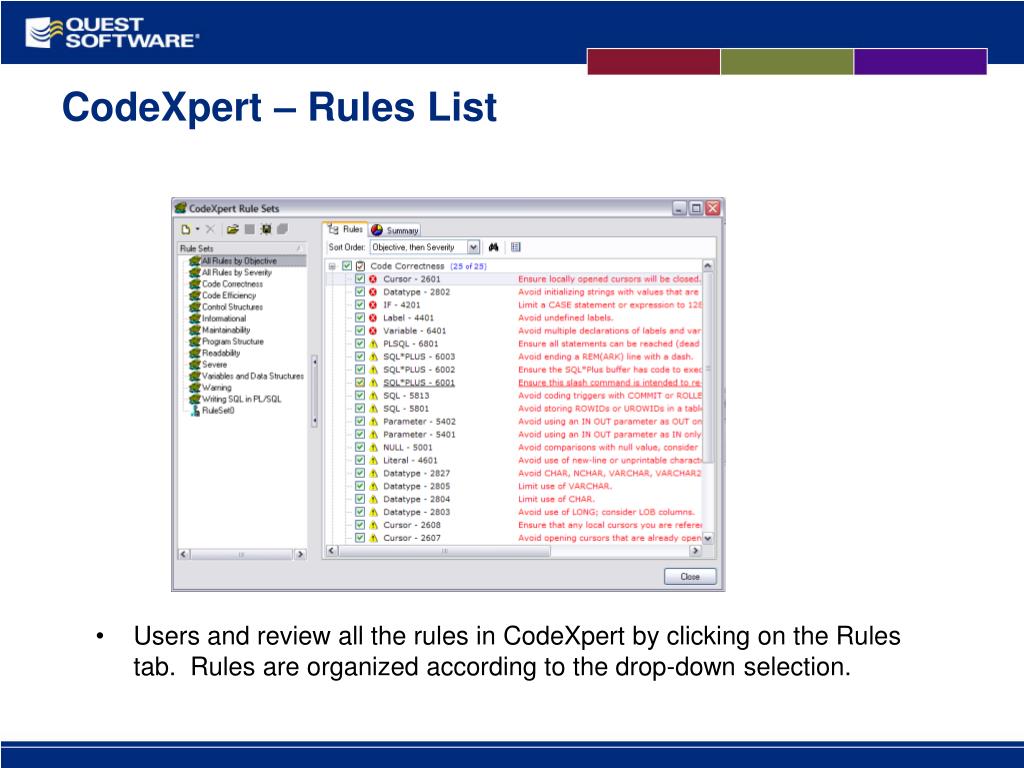Uncheck the Datatype - 2827 rule checkbox
The height and width of the screenshot is (768, 1024).
tap(360, 473)
